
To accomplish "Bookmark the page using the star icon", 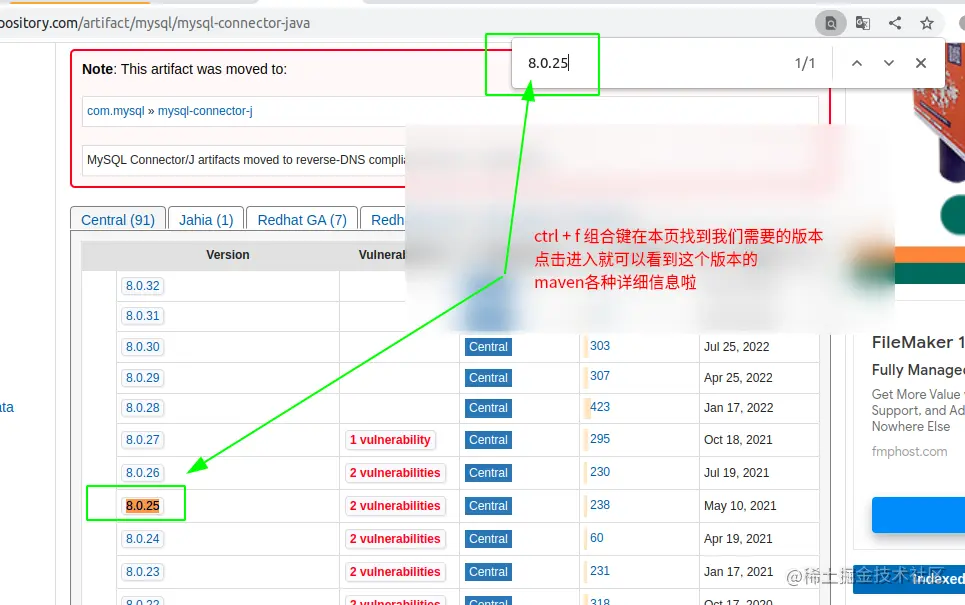I will 926,22.
